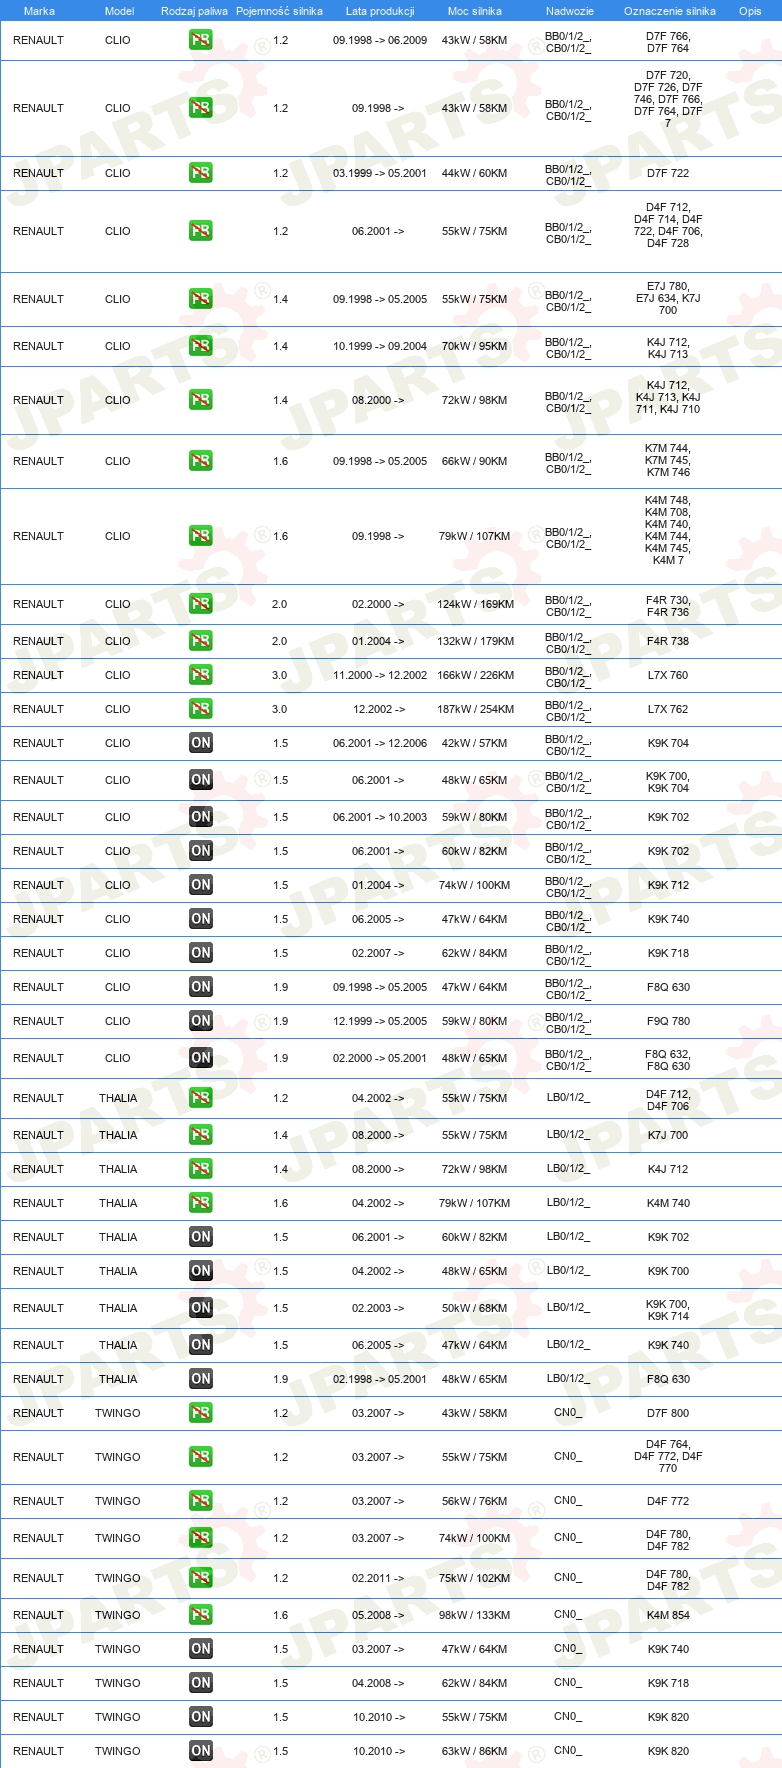
Task: Select the power value 56kW / 76KM
Action: tap(474, 1501)
